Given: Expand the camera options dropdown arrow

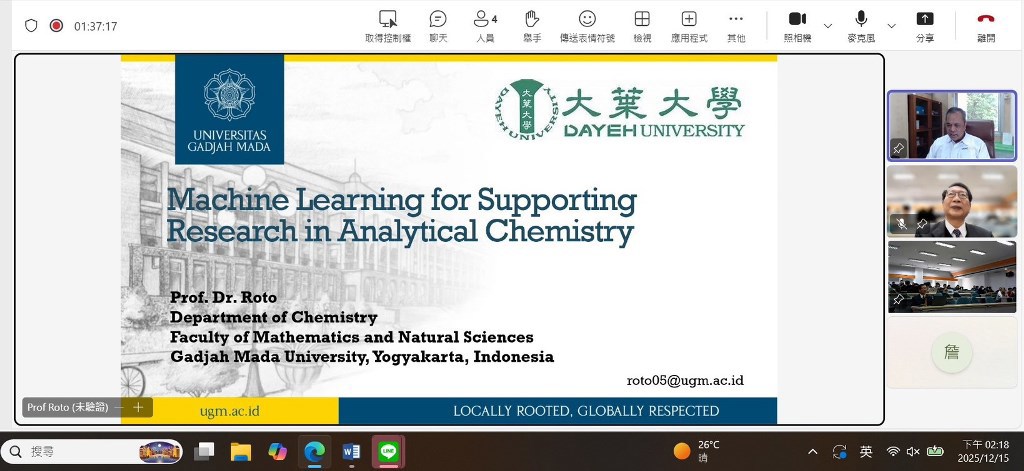Looking at the screenshot, I should (828, 25).
